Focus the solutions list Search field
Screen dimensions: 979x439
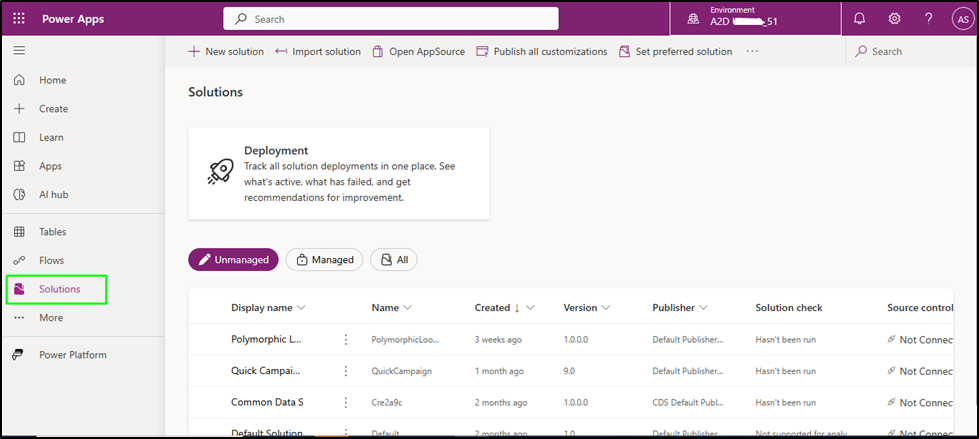click(x=912, y=52)
